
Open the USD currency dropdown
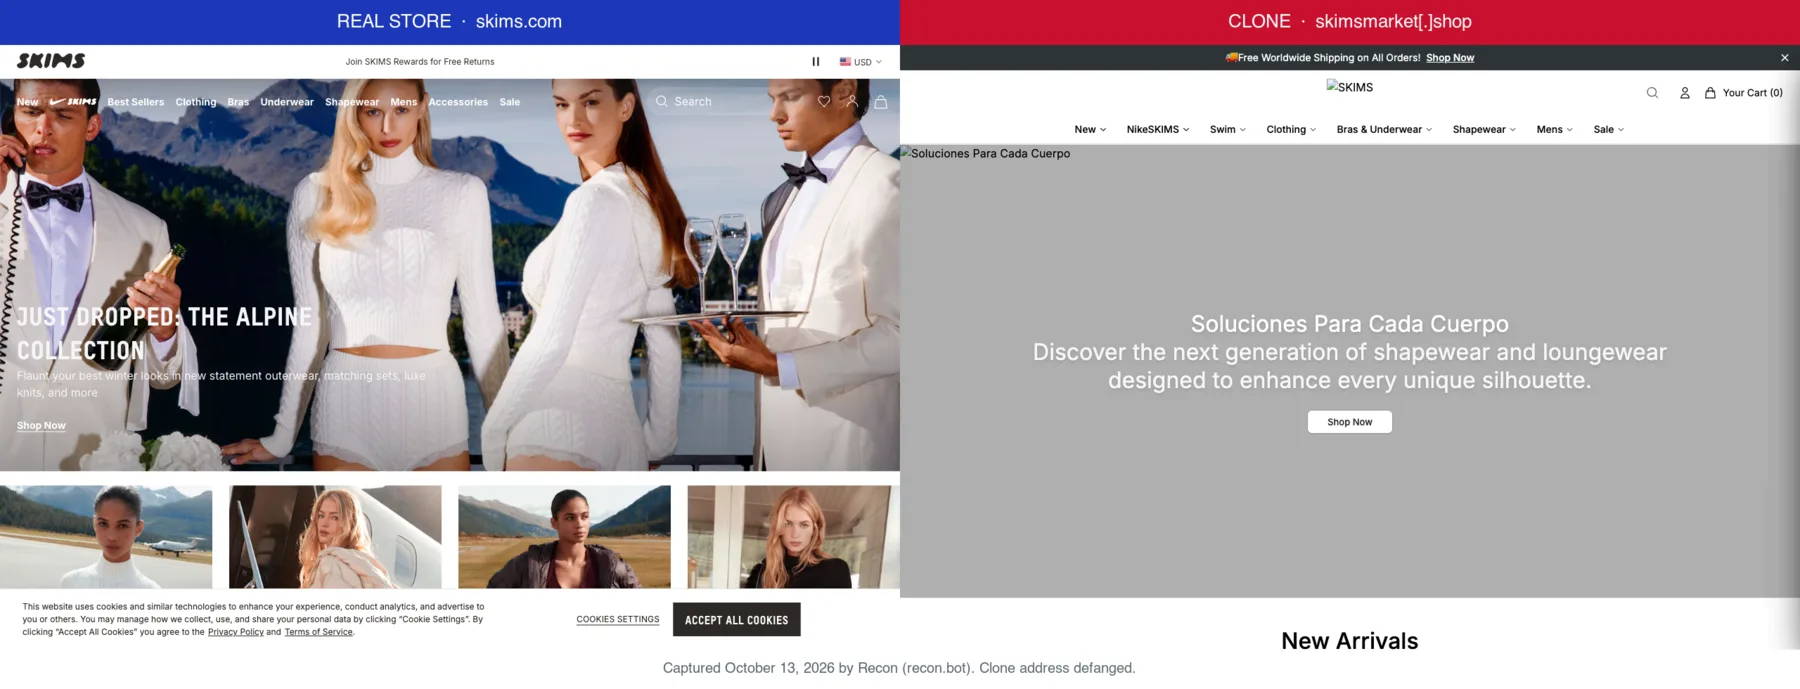coord(860,62)
